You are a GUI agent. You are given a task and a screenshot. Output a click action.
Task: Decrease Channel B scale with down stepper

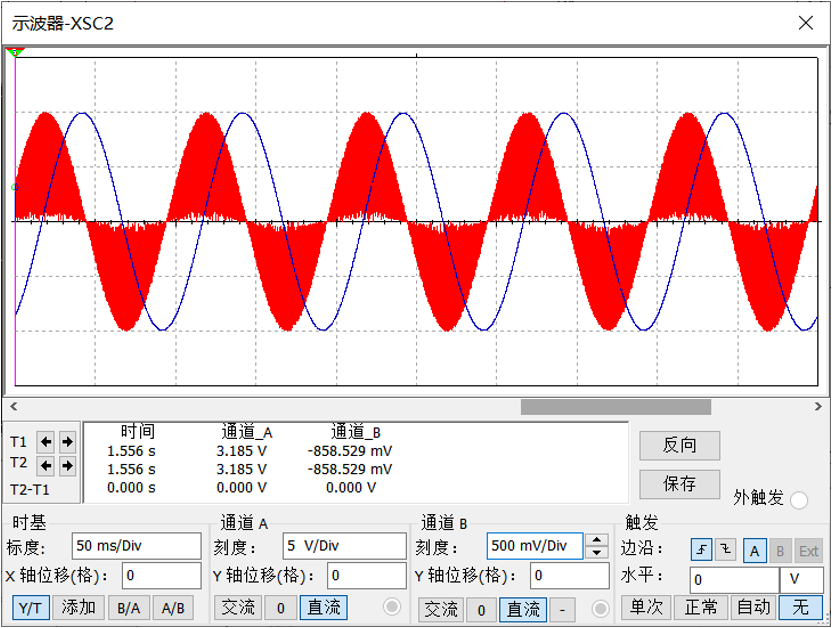597,552
